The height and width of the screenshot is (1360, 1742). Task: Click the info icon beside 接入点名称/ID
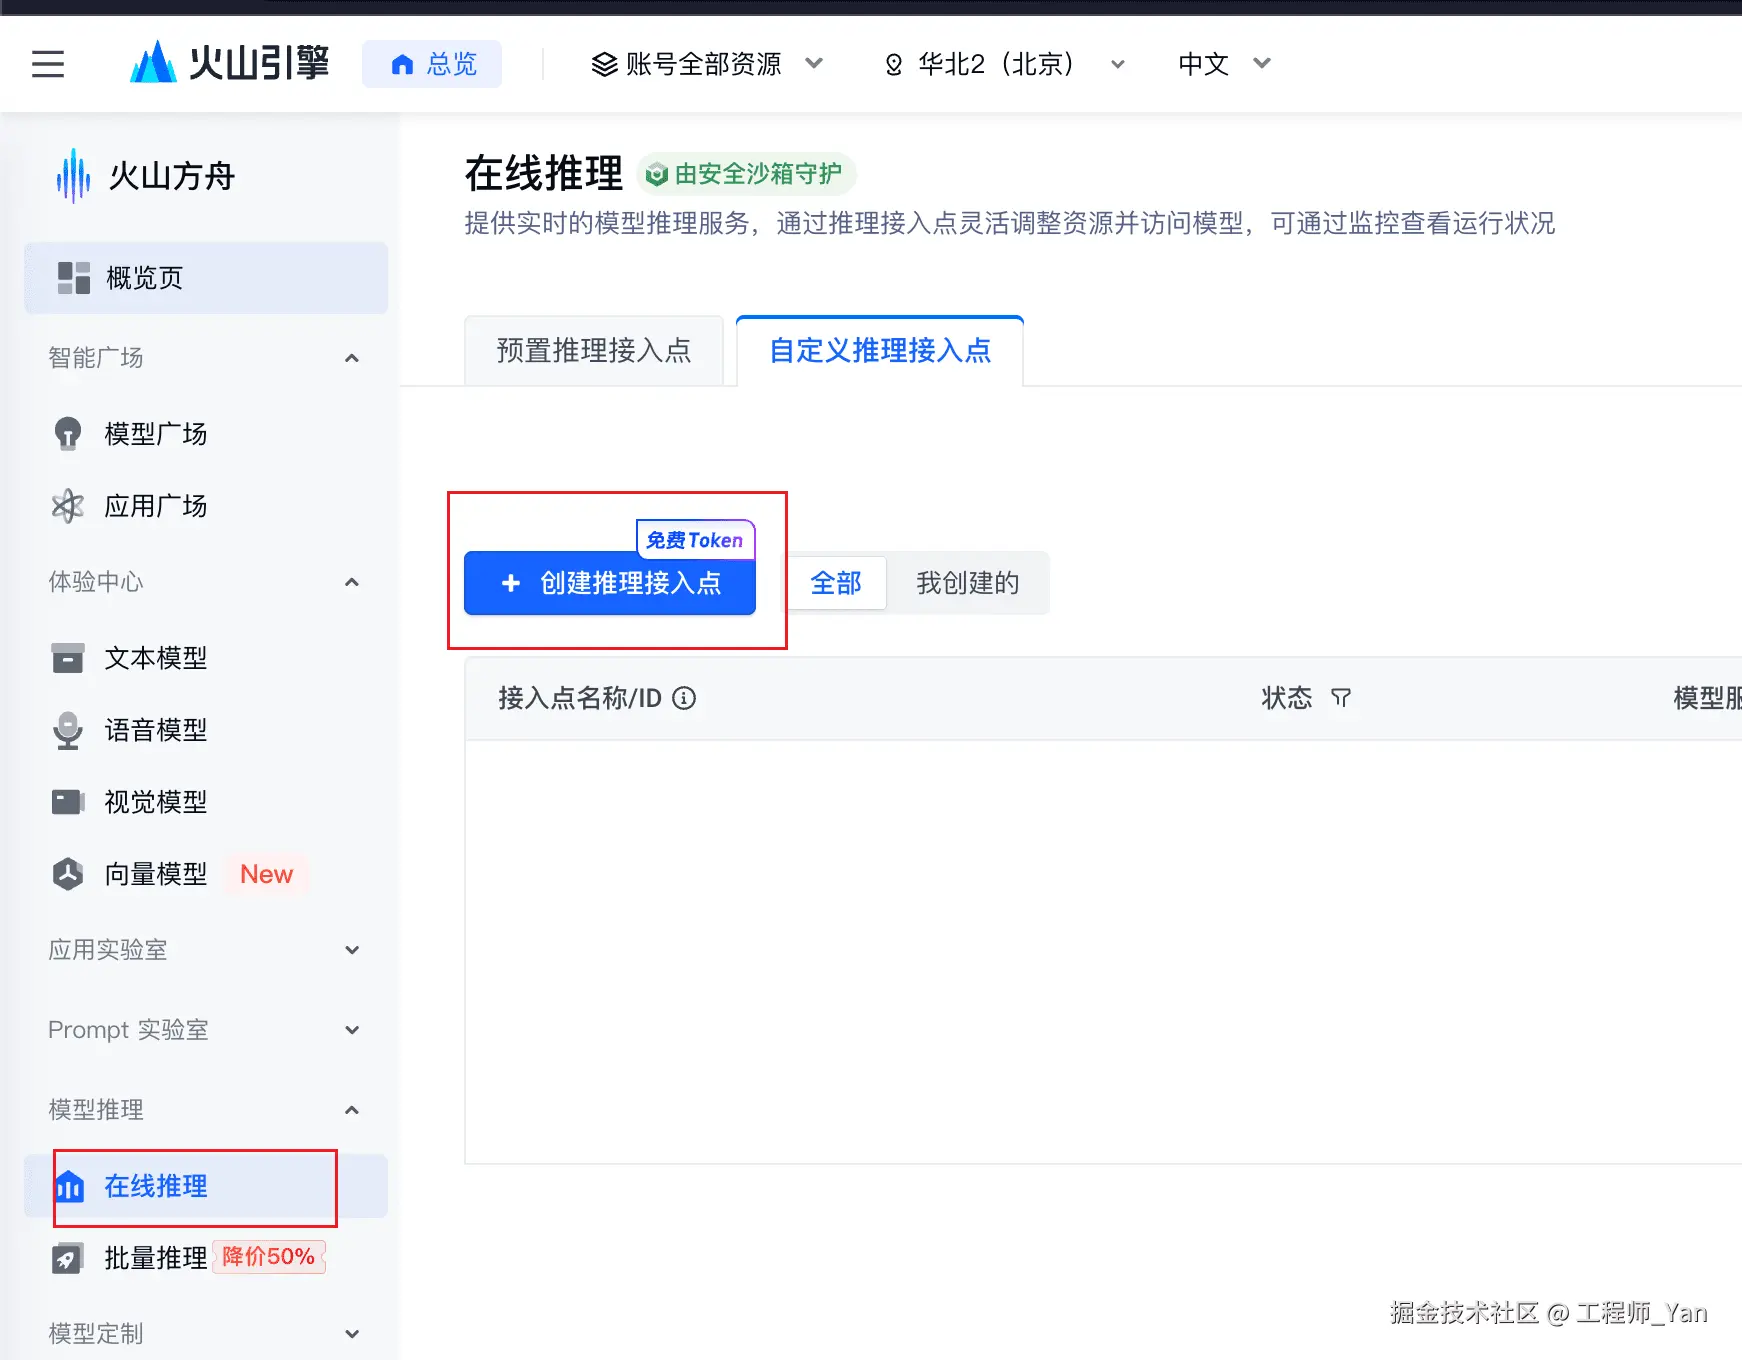[684, 698]
